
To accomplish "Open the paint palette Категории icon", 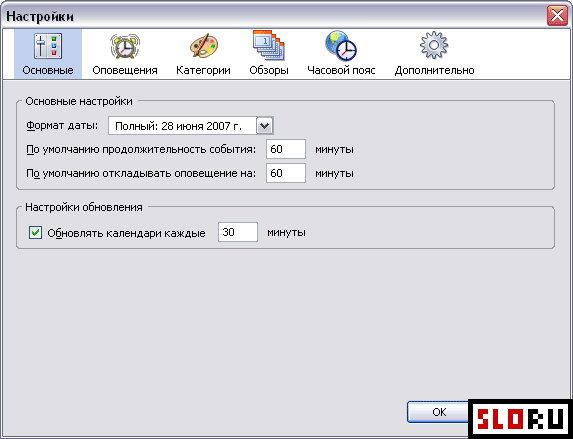I will (203, 46).
